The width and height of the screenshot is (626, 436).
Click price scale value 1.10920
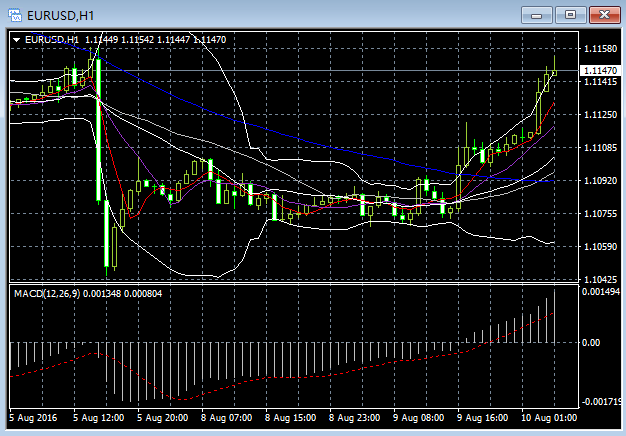pyautogui.click(x=600, y=180)
